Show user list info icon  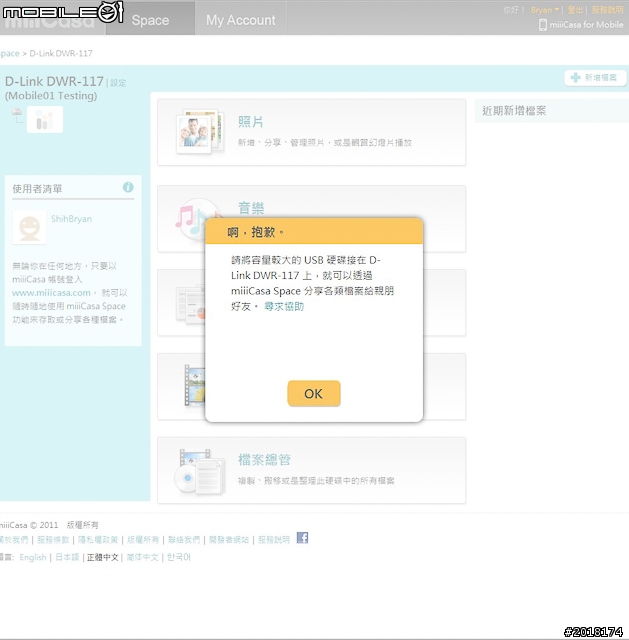click(128, 187)
